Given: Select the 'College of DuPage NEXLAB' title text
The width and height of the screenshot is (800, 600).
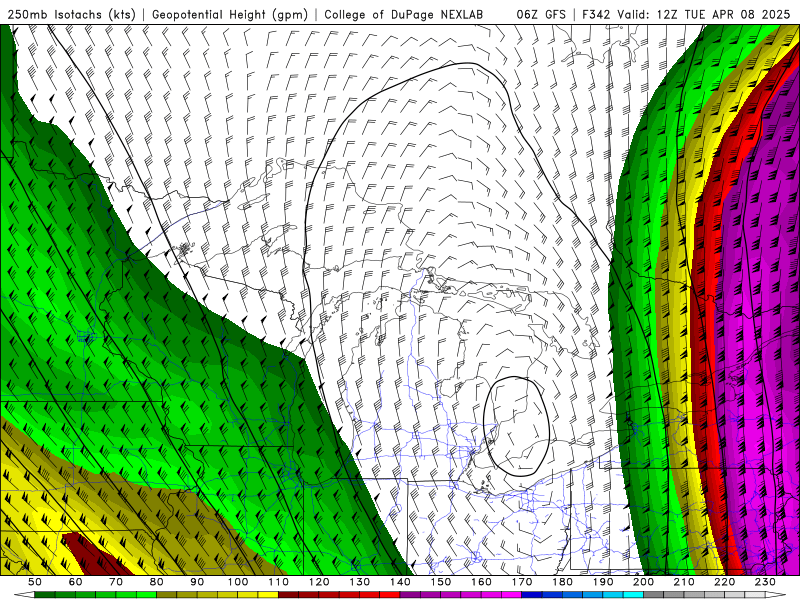Looking at the screenshot, I should point(404,14).
